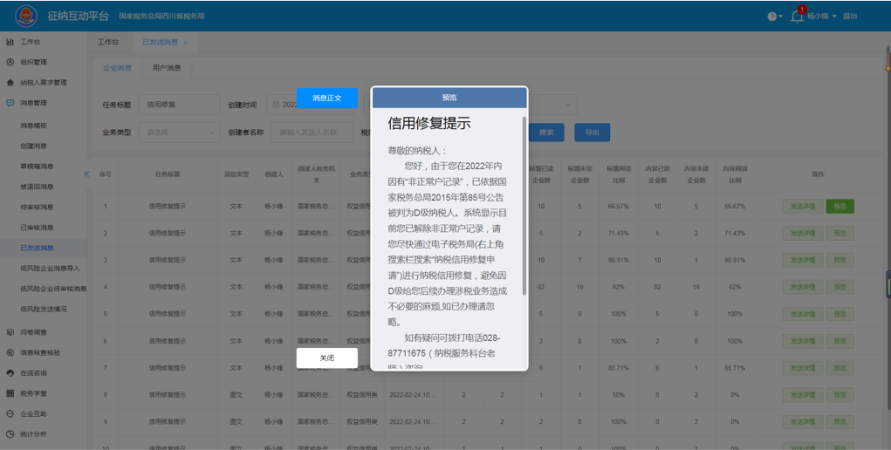Open 创建消息 in the sidebar

coord(34,146)
